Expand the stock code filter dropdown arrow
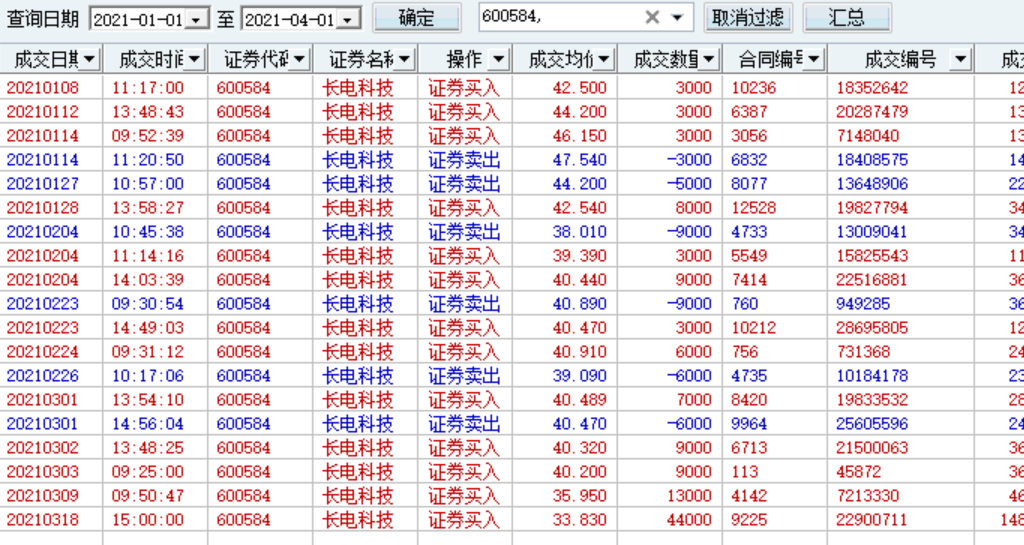The image size is (1024, 545). pyautogui.click(x=677, y=18)
